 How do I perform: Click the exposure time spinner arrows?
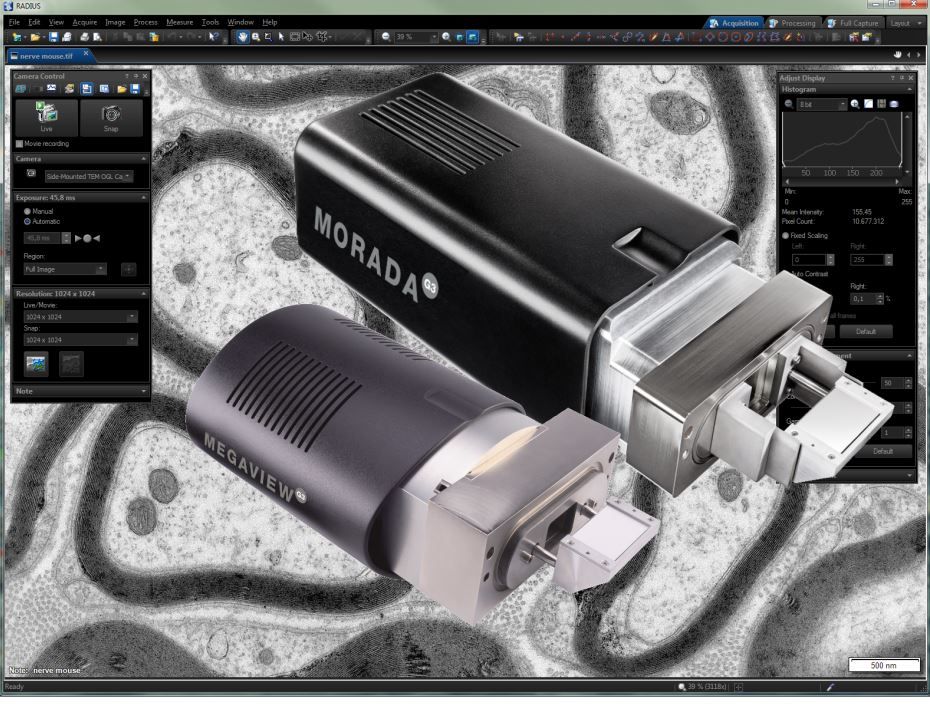click(x=66, y=238)
